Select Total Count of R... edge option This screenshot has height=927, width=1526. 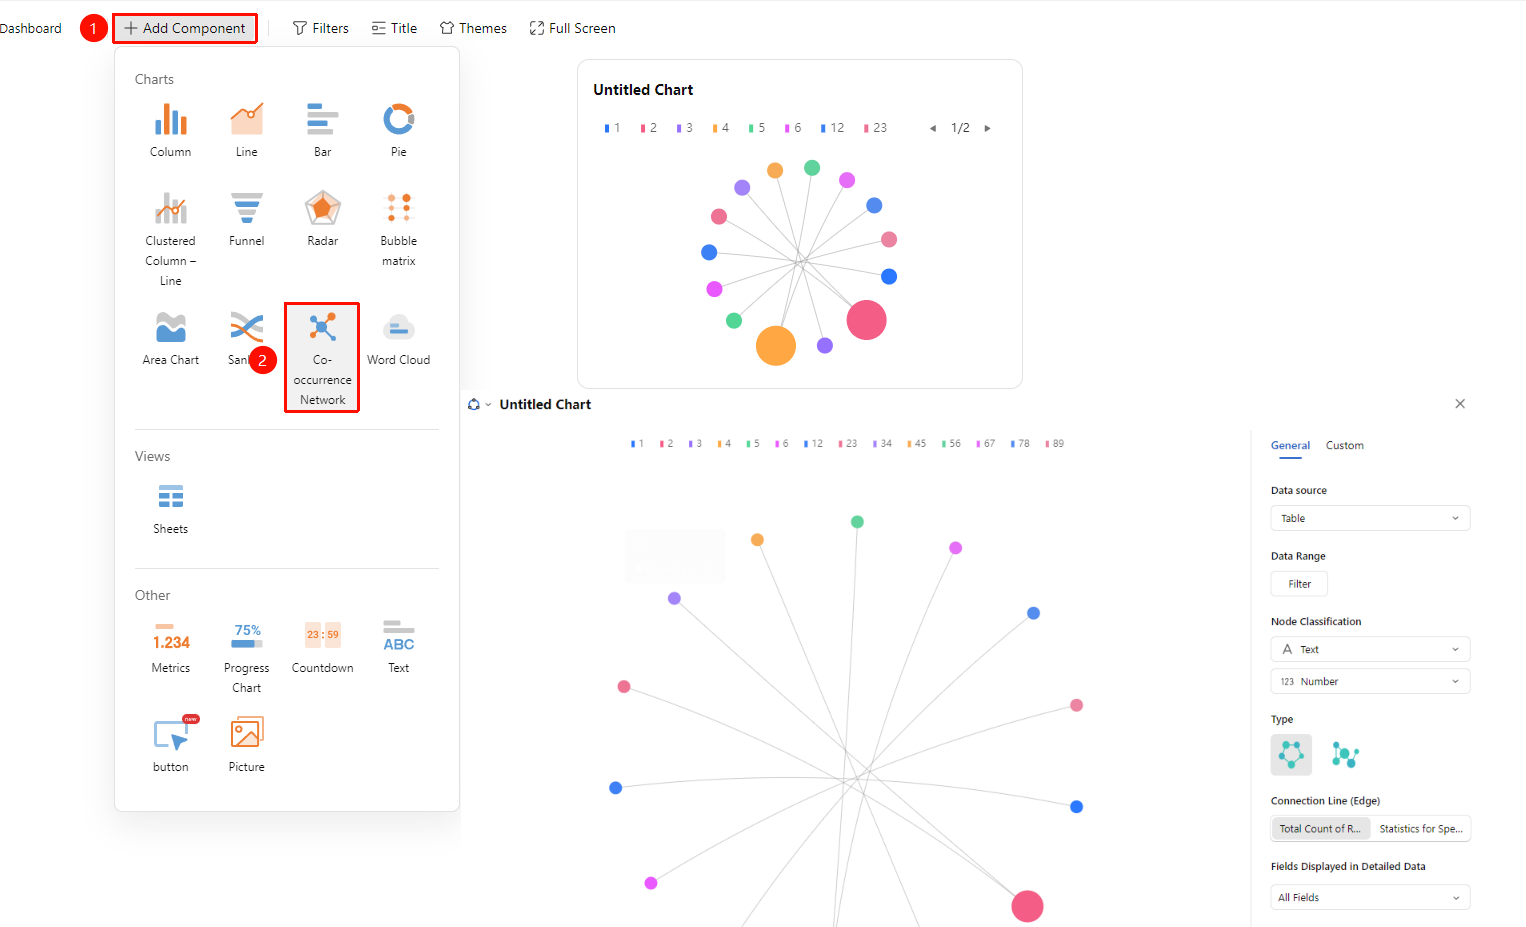(1320, 829)
